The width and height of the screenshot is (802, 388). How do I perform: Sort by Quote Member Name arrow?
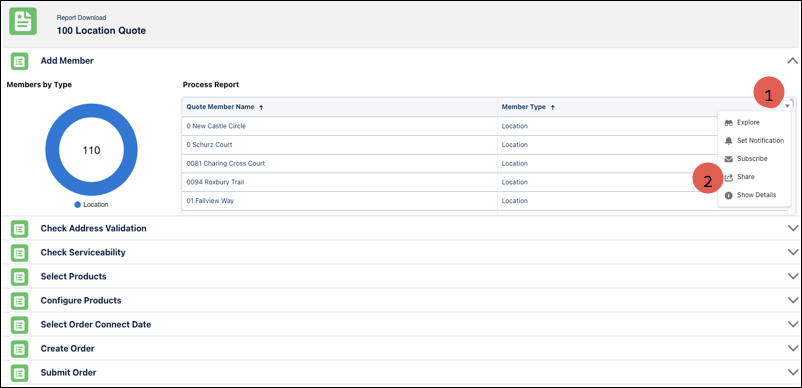point(261,107)
